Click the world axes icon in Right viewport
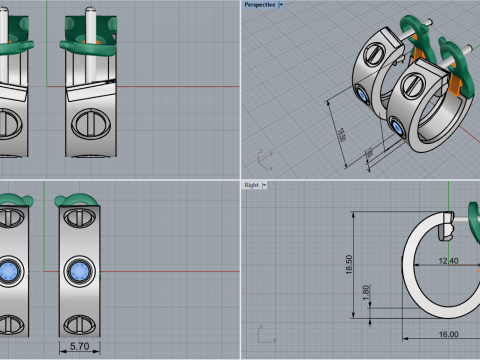 pyautogui.click(x=267, y=334)
